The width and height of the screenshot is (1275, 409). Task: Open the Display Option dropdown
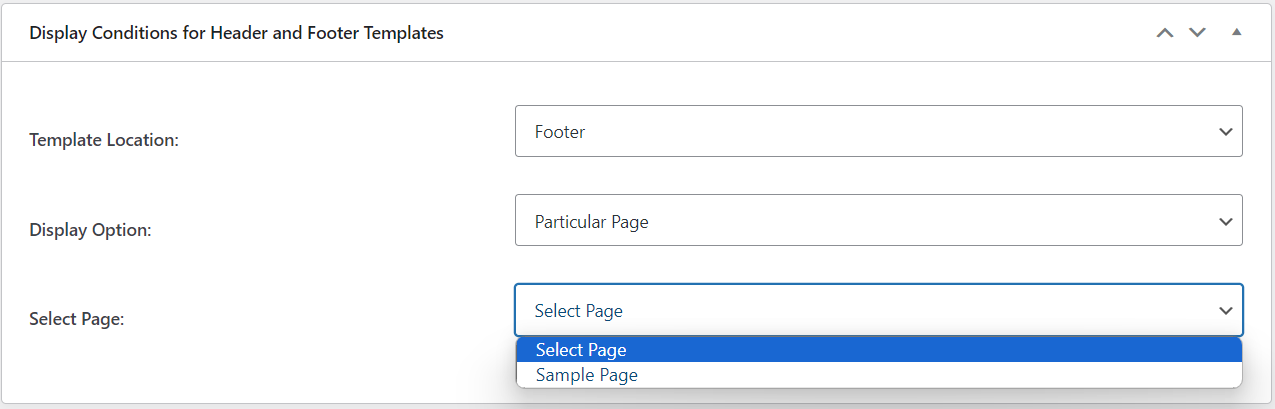coord(878,220)
